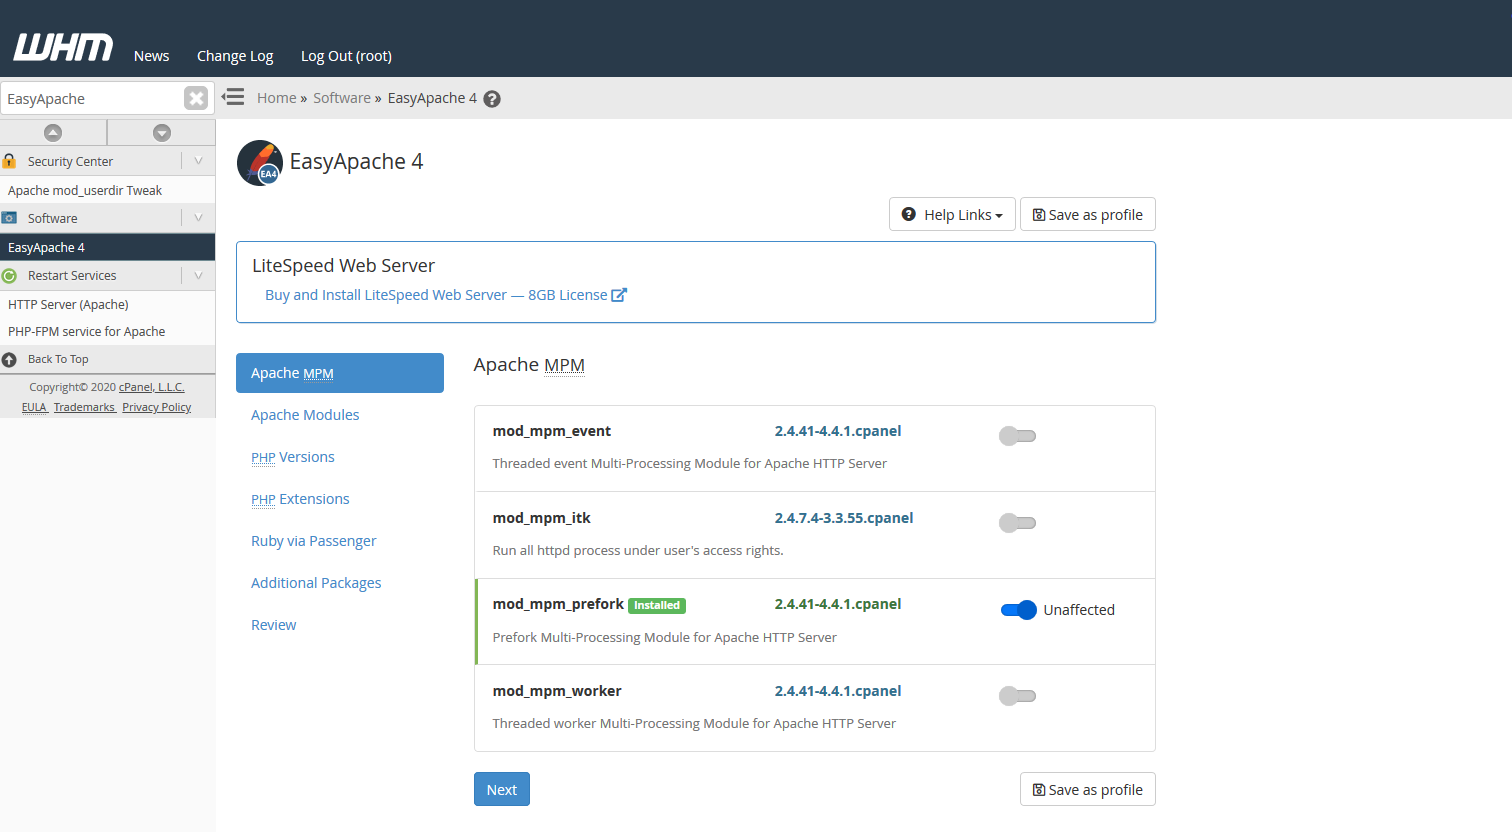This screenshot has height=832, width=1512.
Task: Enable mod_mpm_itk toggle
Action: coord(1017,523)
